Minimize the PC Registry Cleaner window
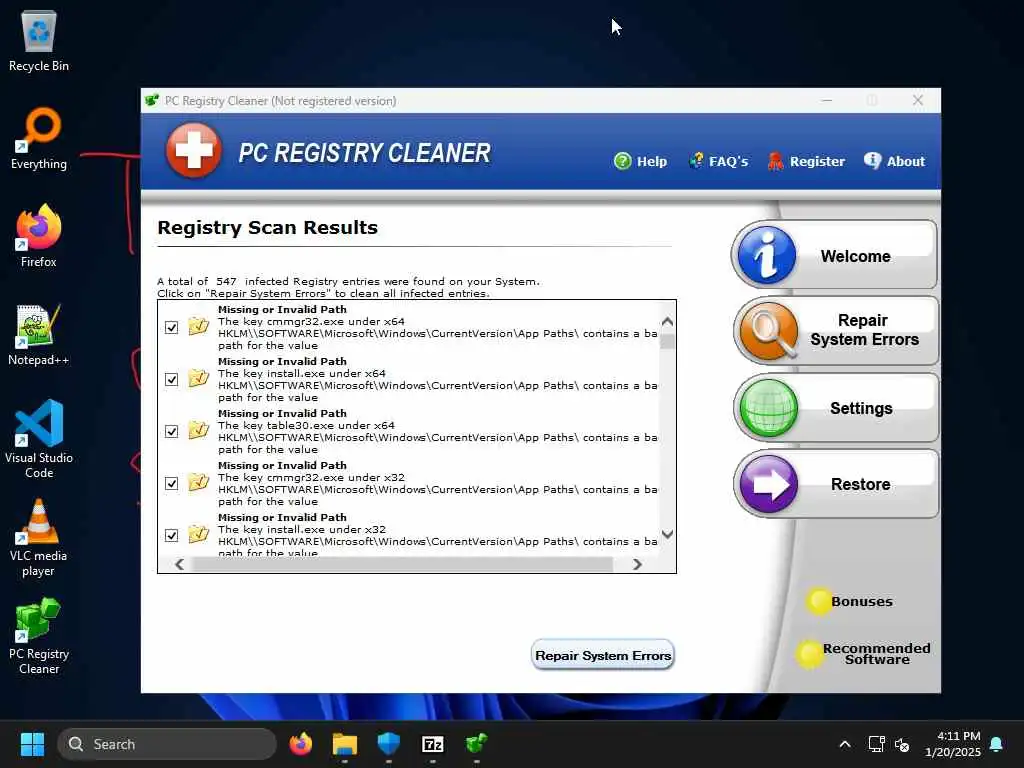Image resolution: width=1024 pixels, height=768 pixels. [x=827, y=100]
